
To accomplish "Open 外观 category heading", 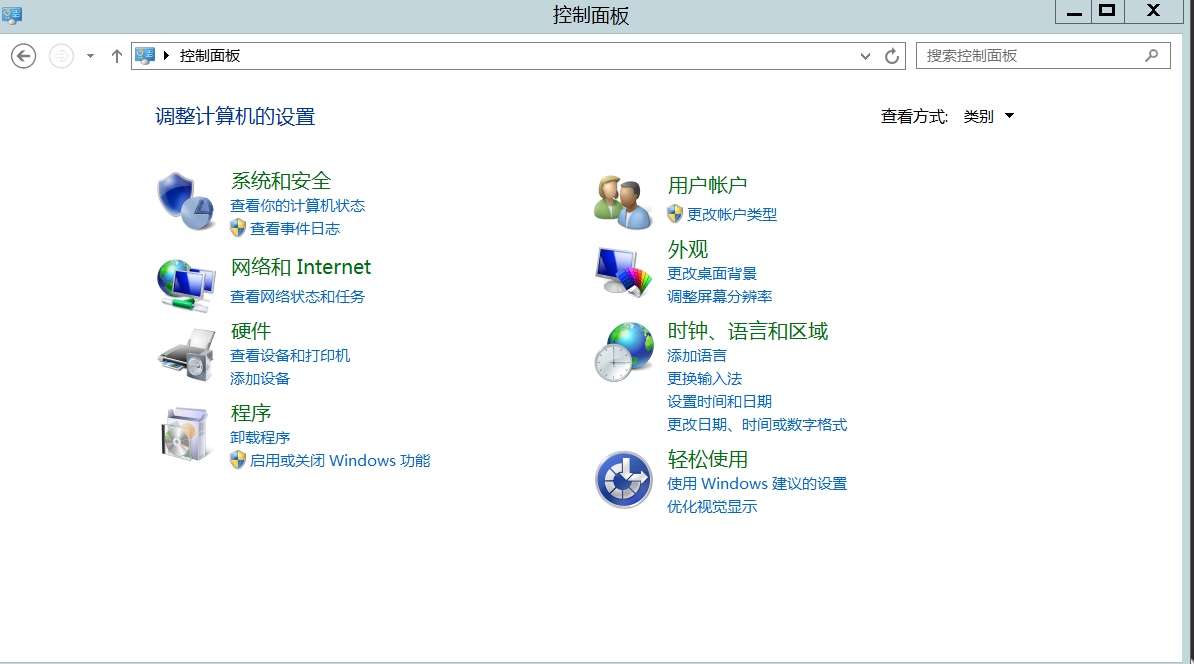I will point(688,250).
